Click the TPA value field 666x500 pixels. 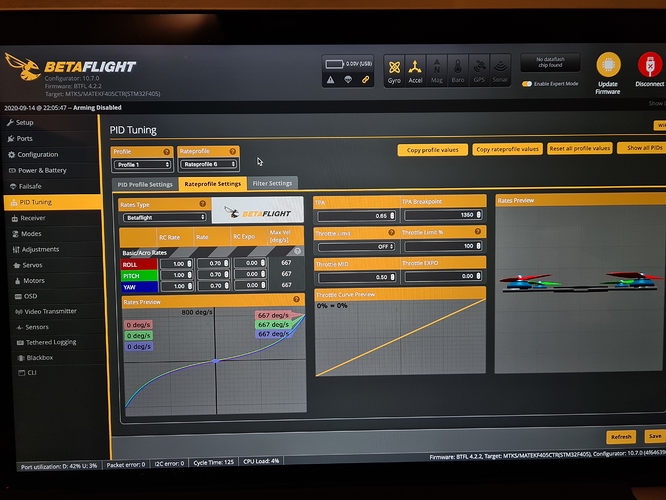click(x=356, y=216)
